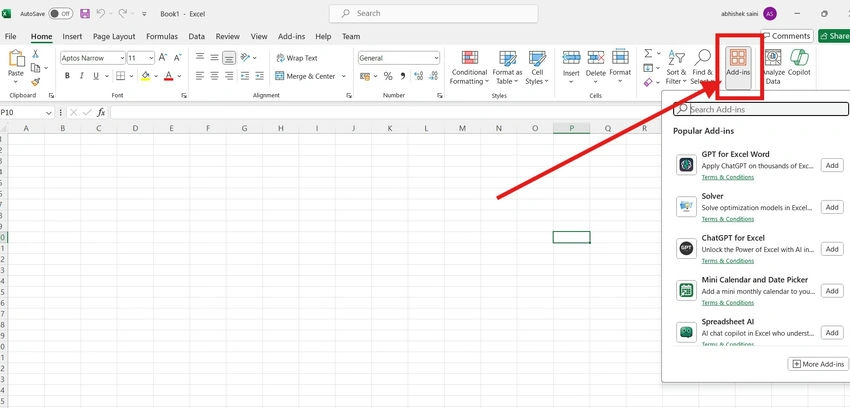Add the Mini Calendar and Date Picker add-in
850x408 pixels.
click(x=832, y=291)
